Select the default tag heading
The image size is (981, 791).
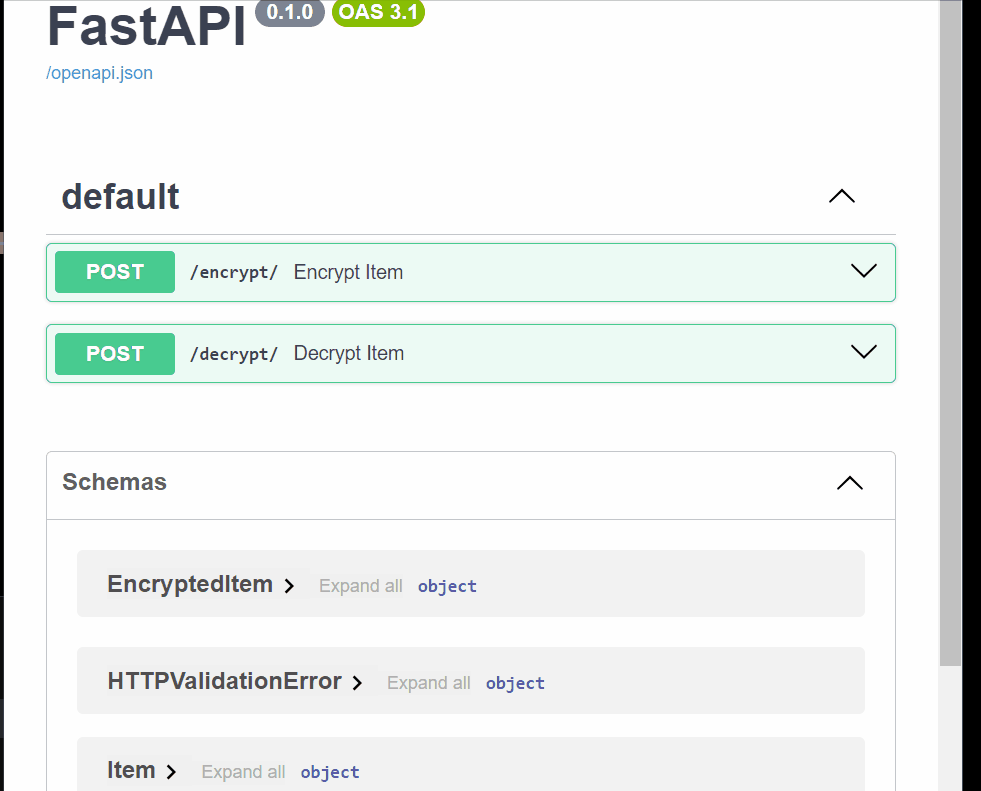(x=121, y=197)
